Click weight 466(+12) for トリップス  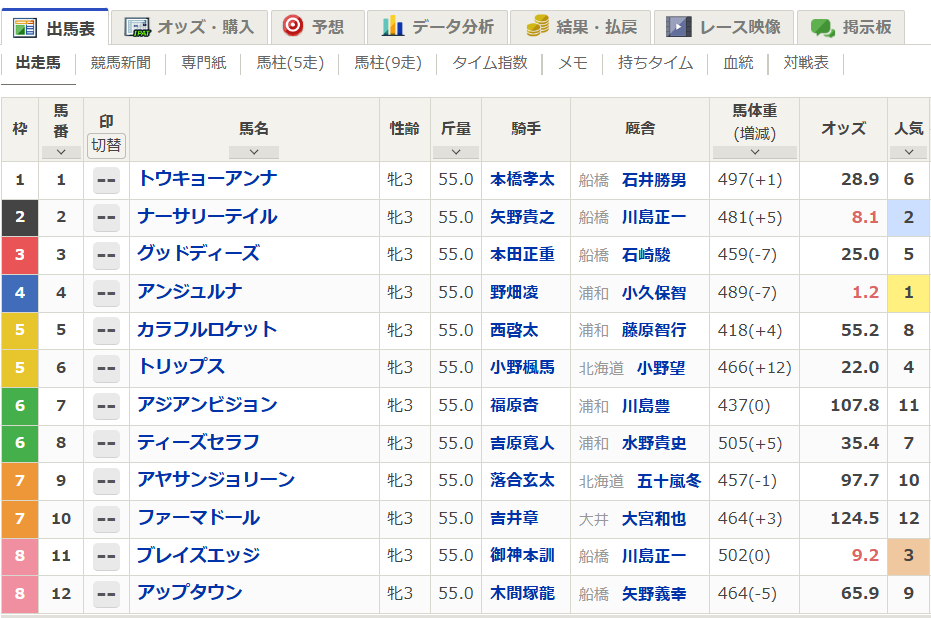point(755,367)
